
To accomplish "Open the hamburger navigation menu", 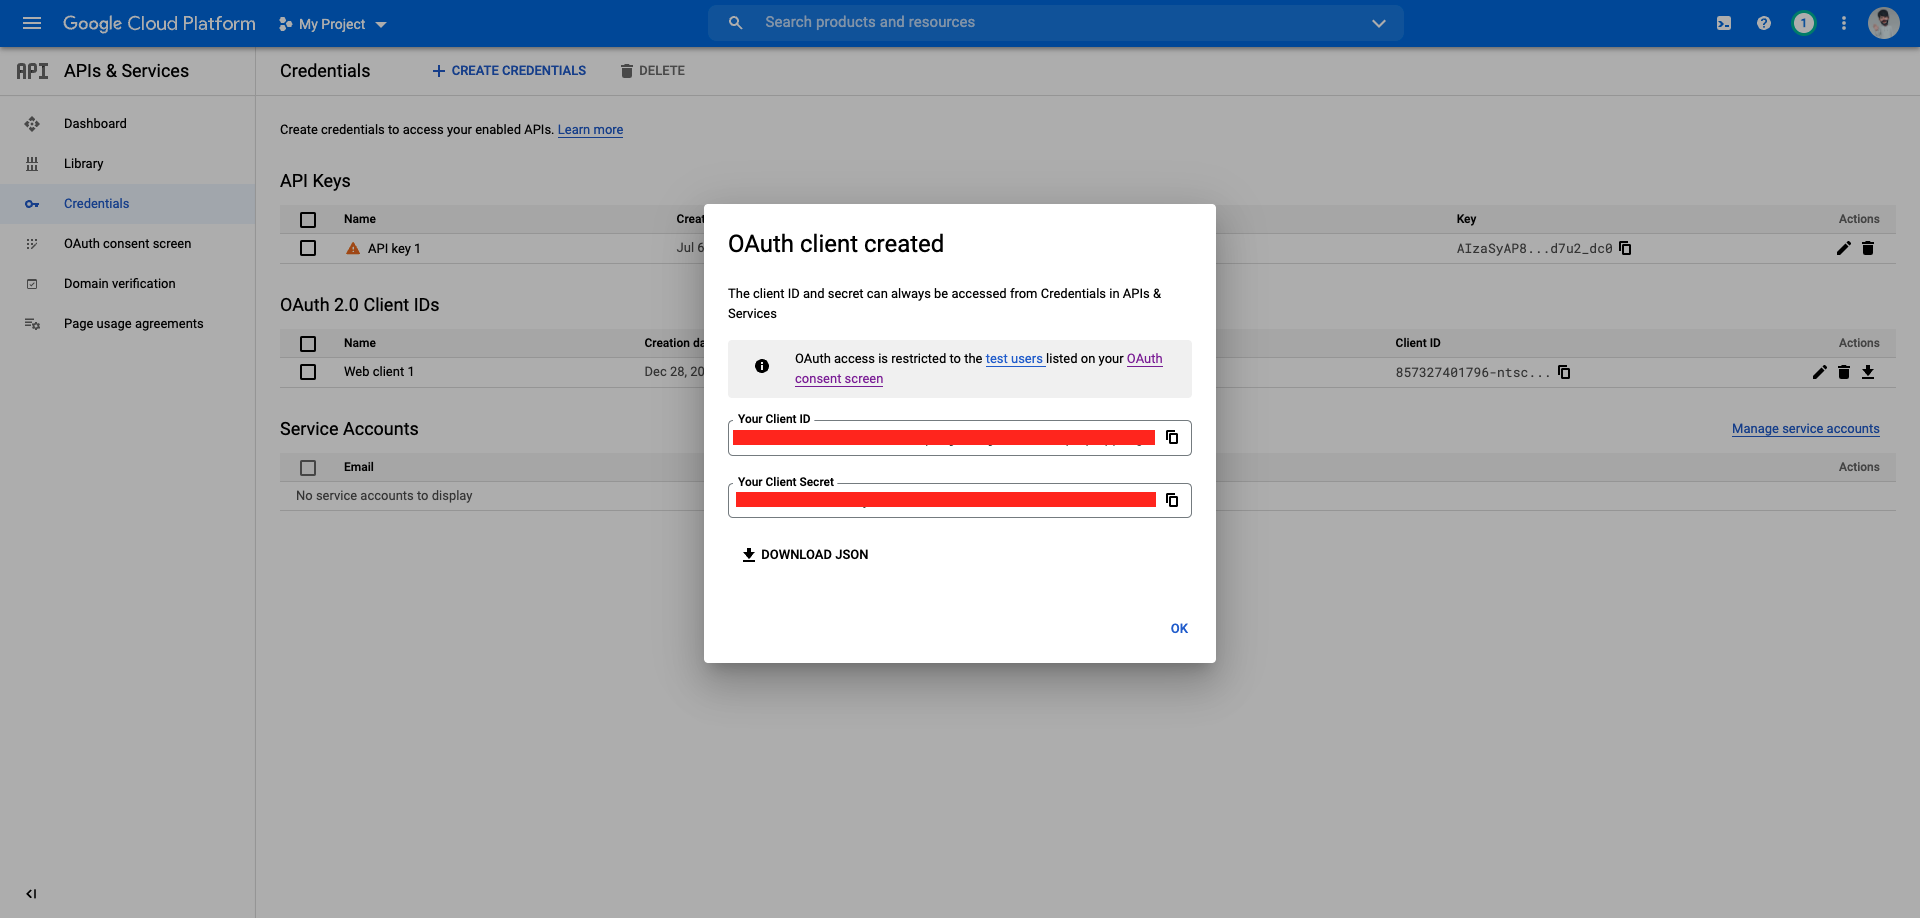I will (x=32, y=23).
